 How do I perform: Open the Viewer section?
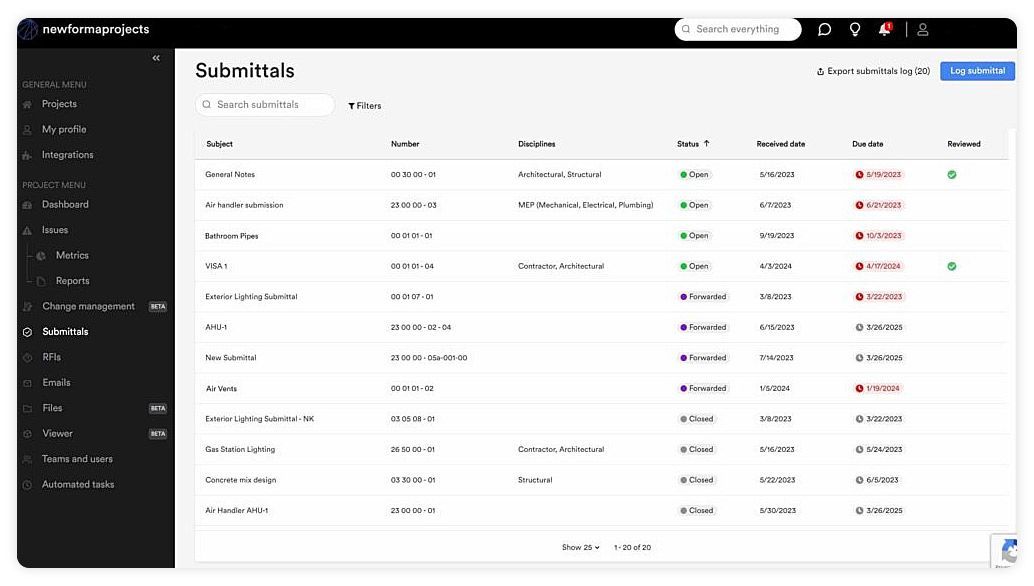coord(57,433)
